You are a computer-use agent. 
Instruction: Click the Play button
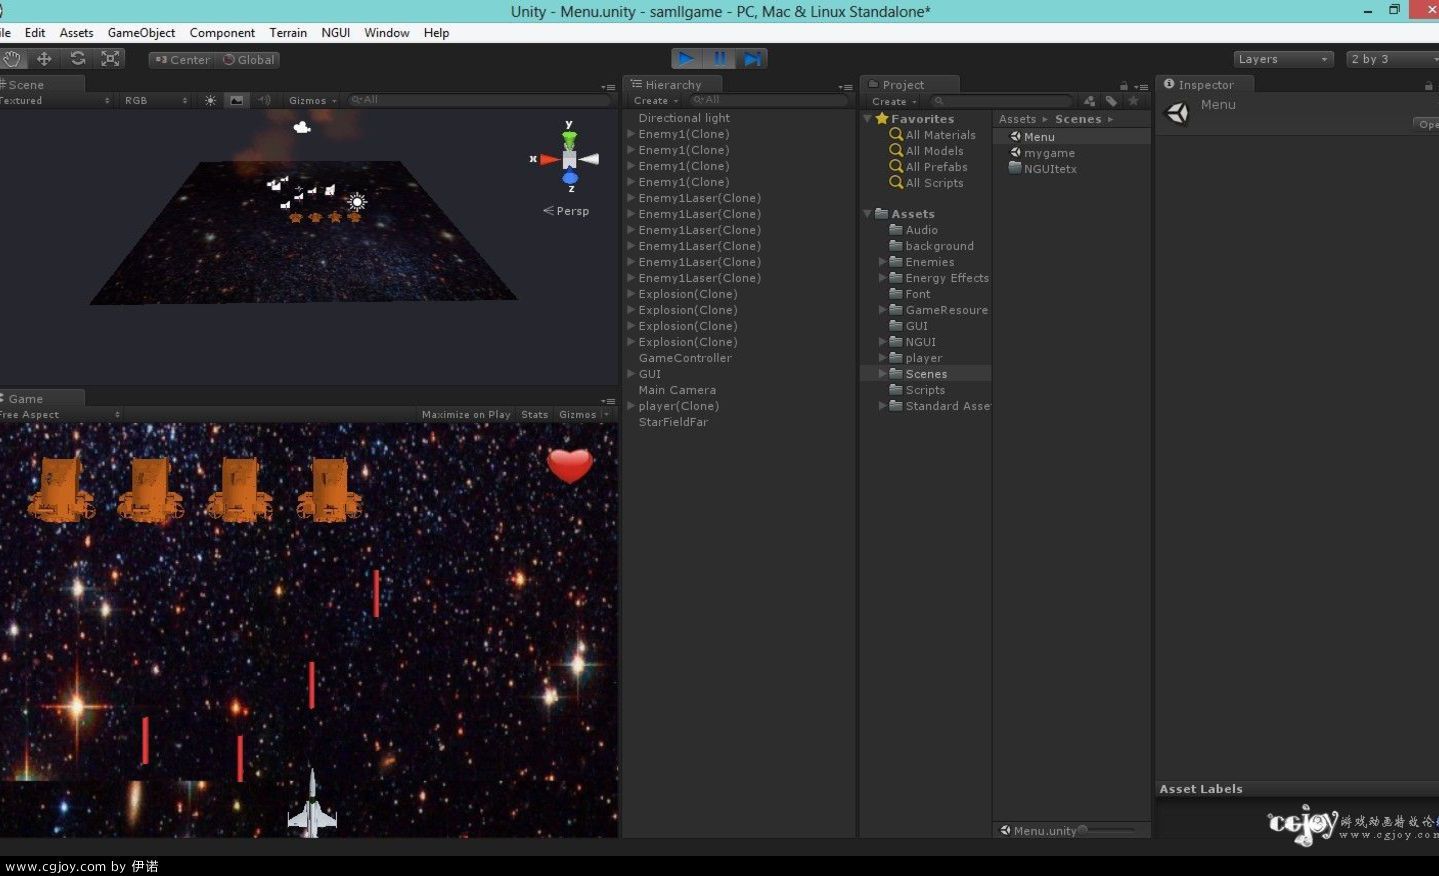[x=686, y=59]
